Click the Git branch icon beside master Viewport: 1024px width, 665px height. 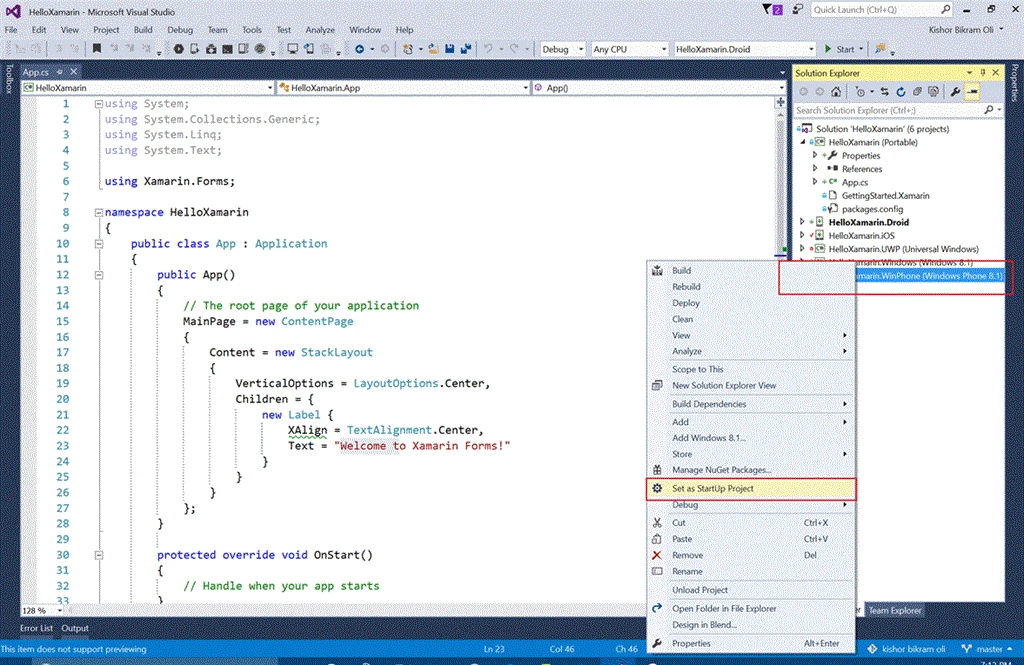pos(967,649)
